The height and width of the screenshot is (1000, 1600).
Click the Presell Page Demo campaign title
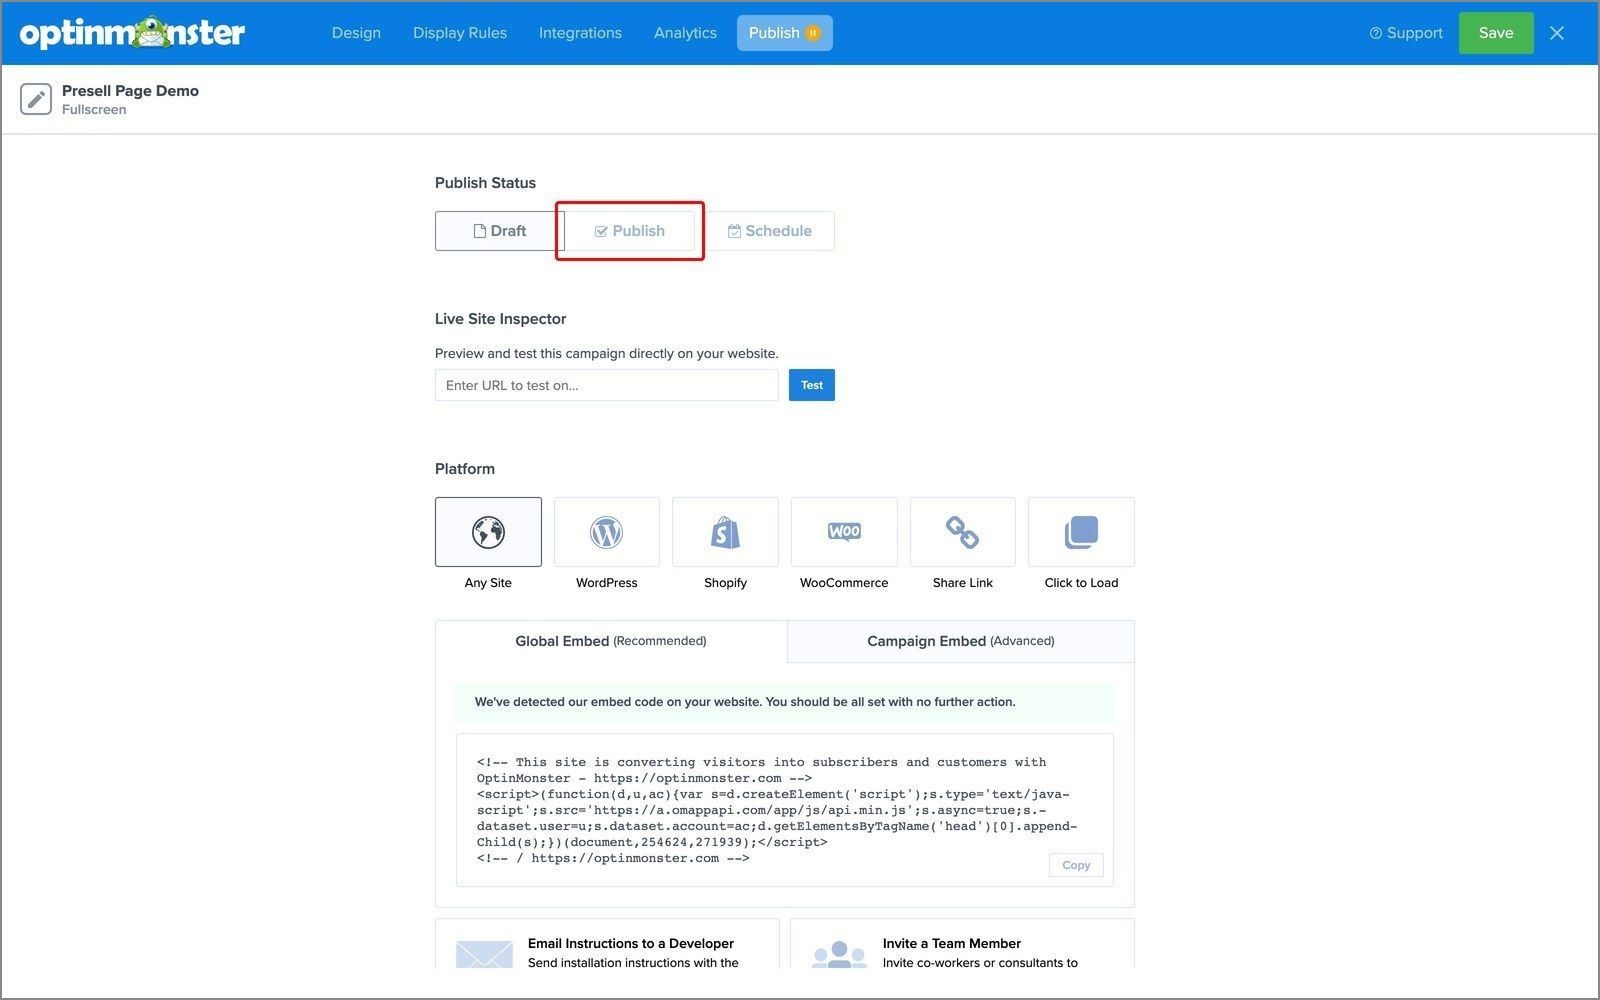130,90
